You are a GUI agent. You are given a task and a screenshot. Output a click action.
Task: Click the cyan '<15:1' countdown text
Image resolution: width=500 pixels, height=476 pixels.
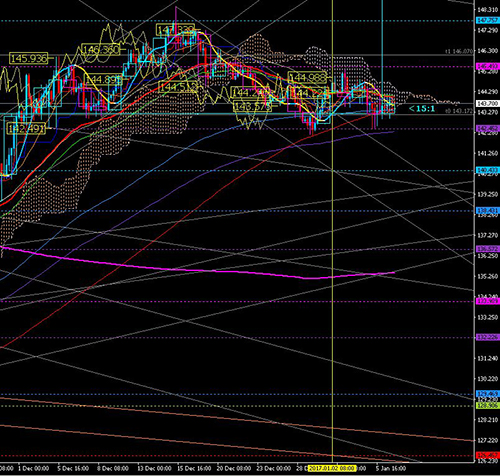point(422,109)
